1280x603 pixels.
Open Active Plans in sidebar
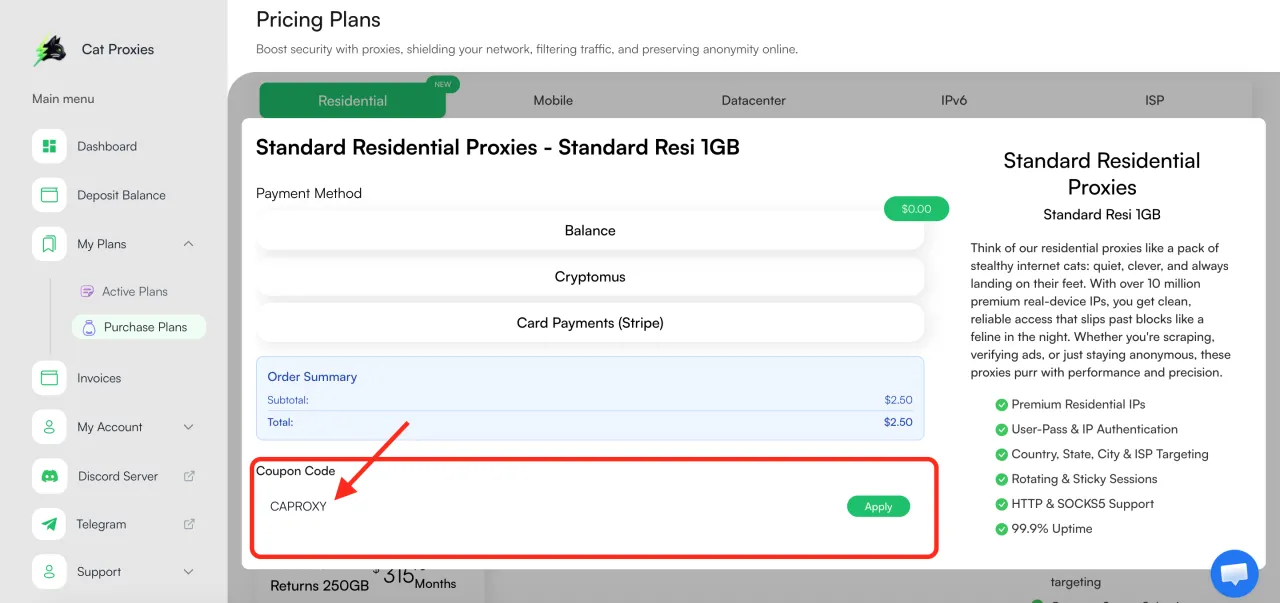coord(134,291)
